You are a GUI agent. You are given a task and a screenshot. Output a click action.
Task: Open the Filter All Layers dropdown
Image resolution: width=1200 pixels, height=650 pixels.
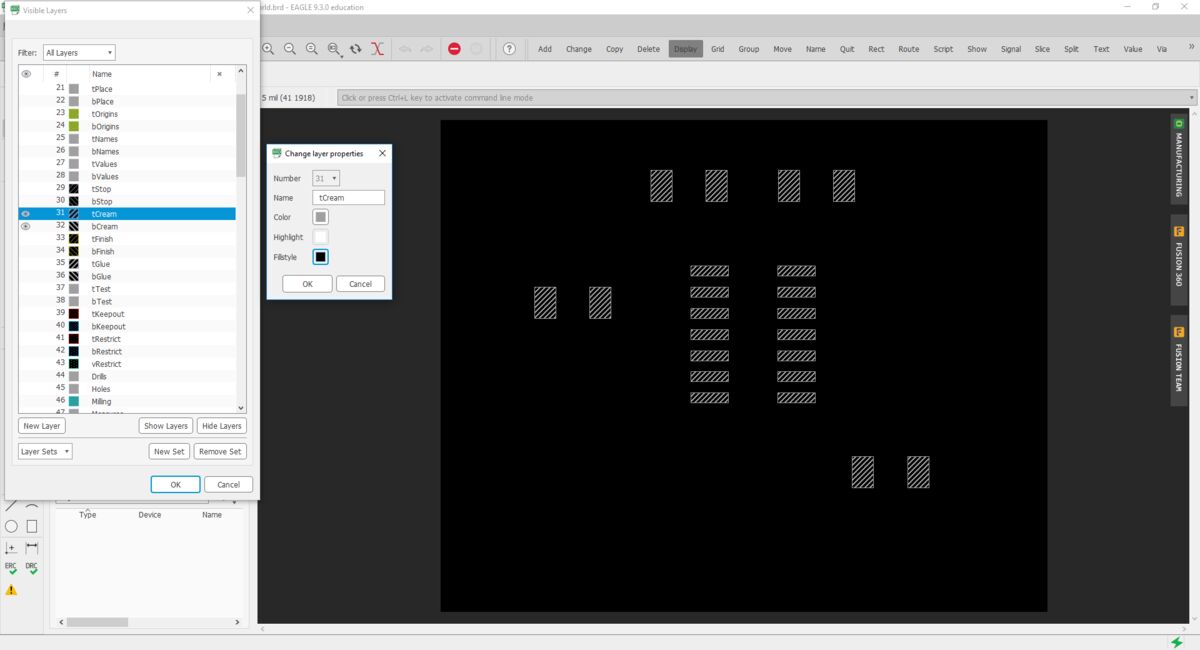point(79,53)
